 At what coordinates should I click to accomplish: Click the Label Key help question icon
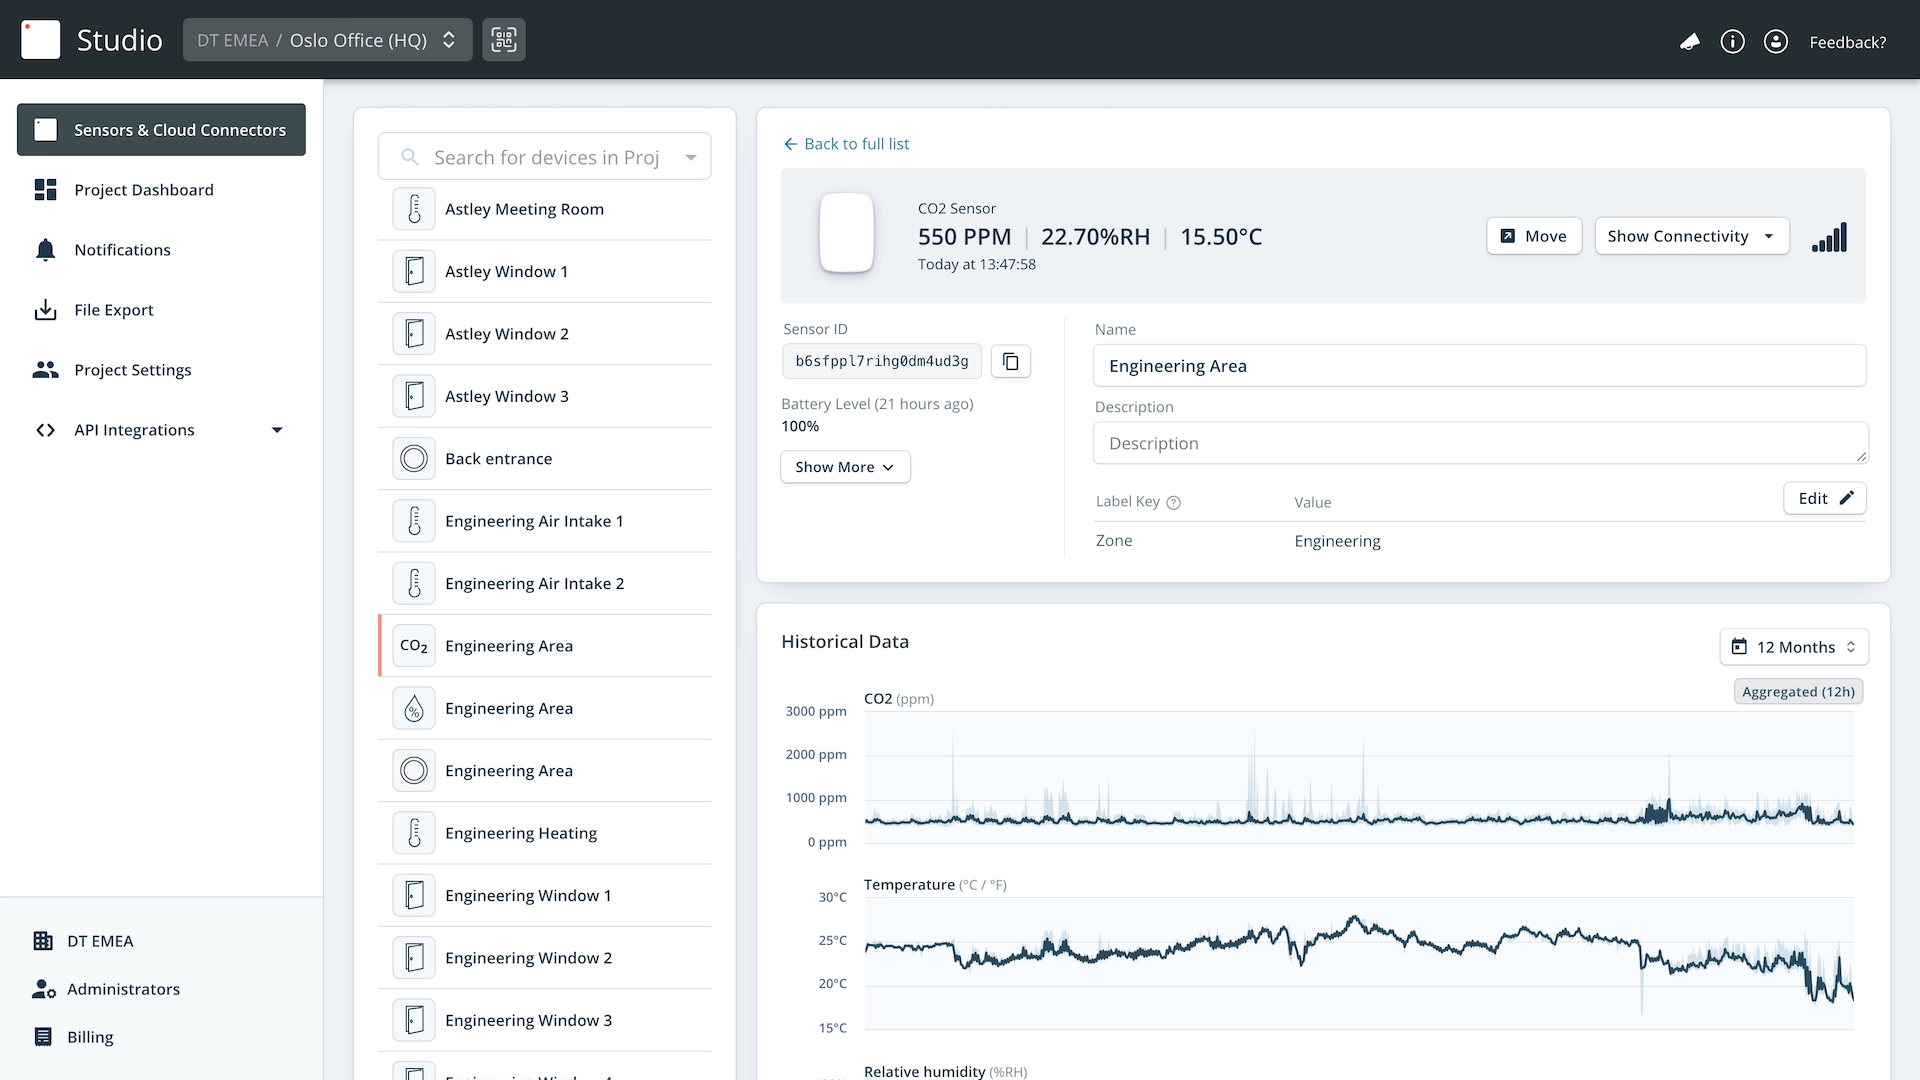[x=1174, y=503]
